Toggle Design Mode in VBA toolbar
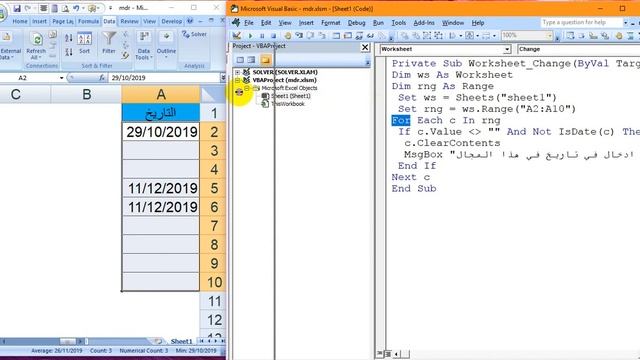The height and width of the screenshot is (360, 640). click(237, 36)
